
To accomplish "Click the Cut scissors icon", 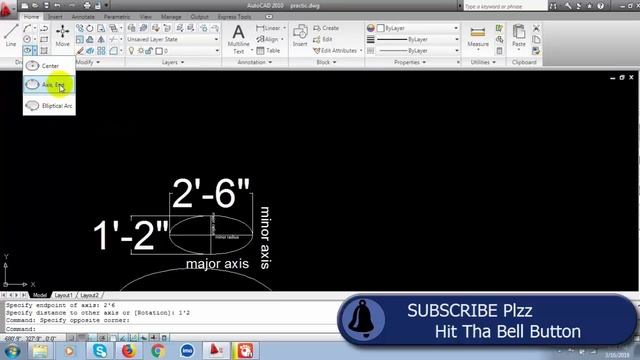I will pos(536,28).
